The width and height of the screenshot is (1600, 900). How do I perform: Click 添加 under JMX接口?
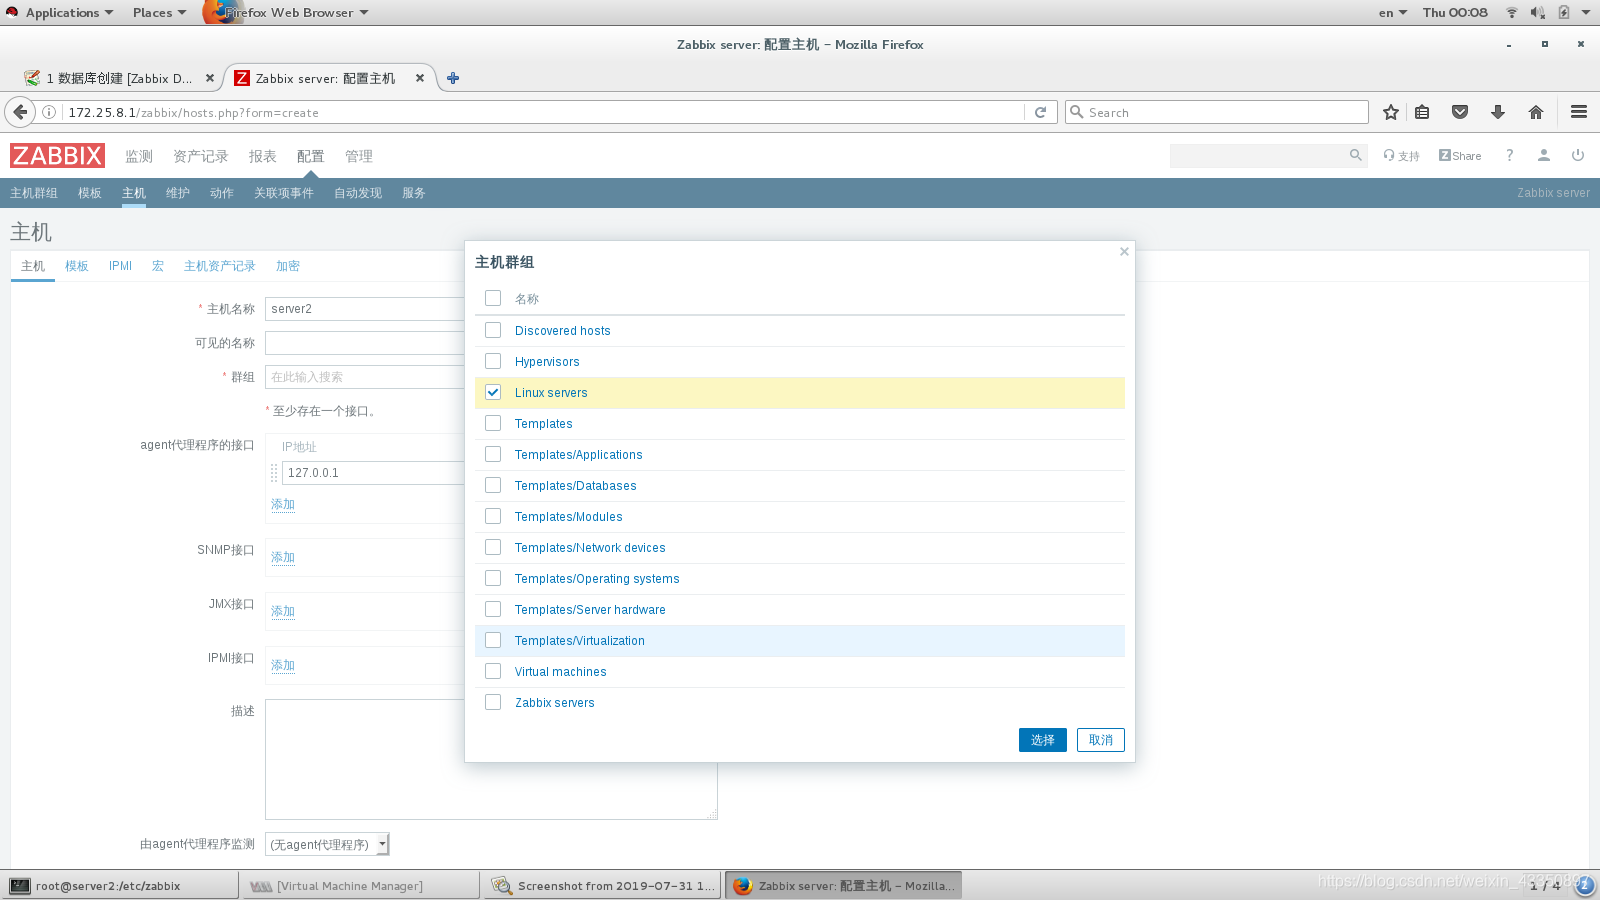point(283,611)
